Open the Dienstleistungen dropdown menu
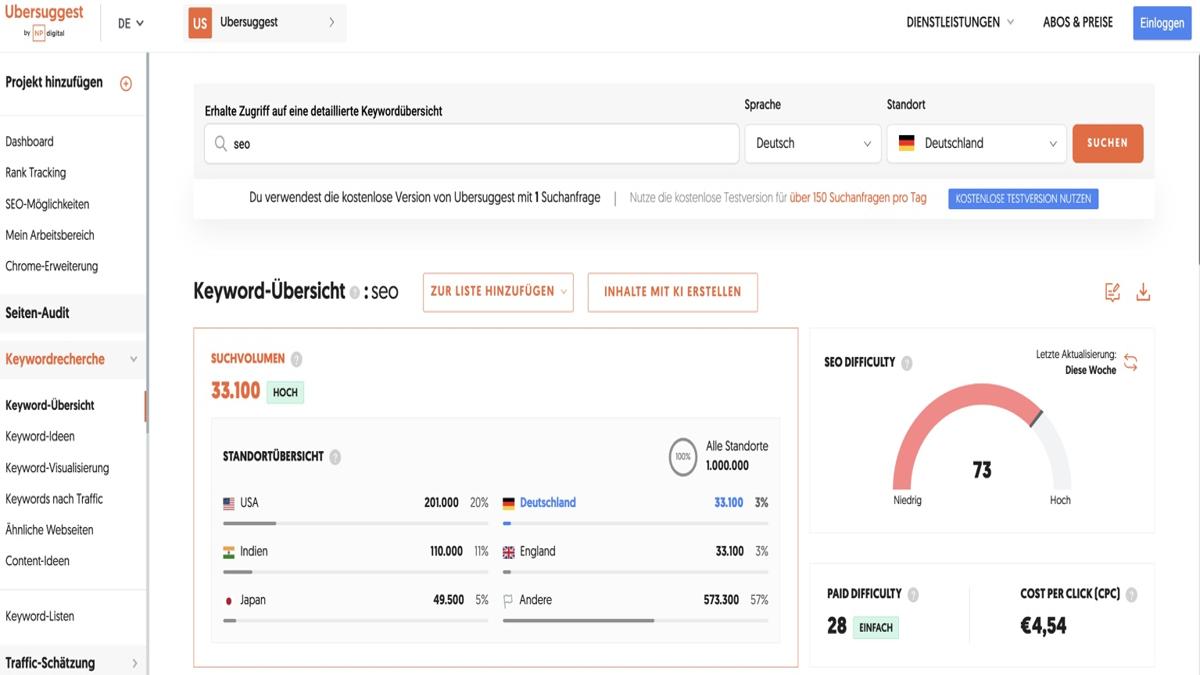This screenshot has height=675, width=1200. [x=960, y=22]
